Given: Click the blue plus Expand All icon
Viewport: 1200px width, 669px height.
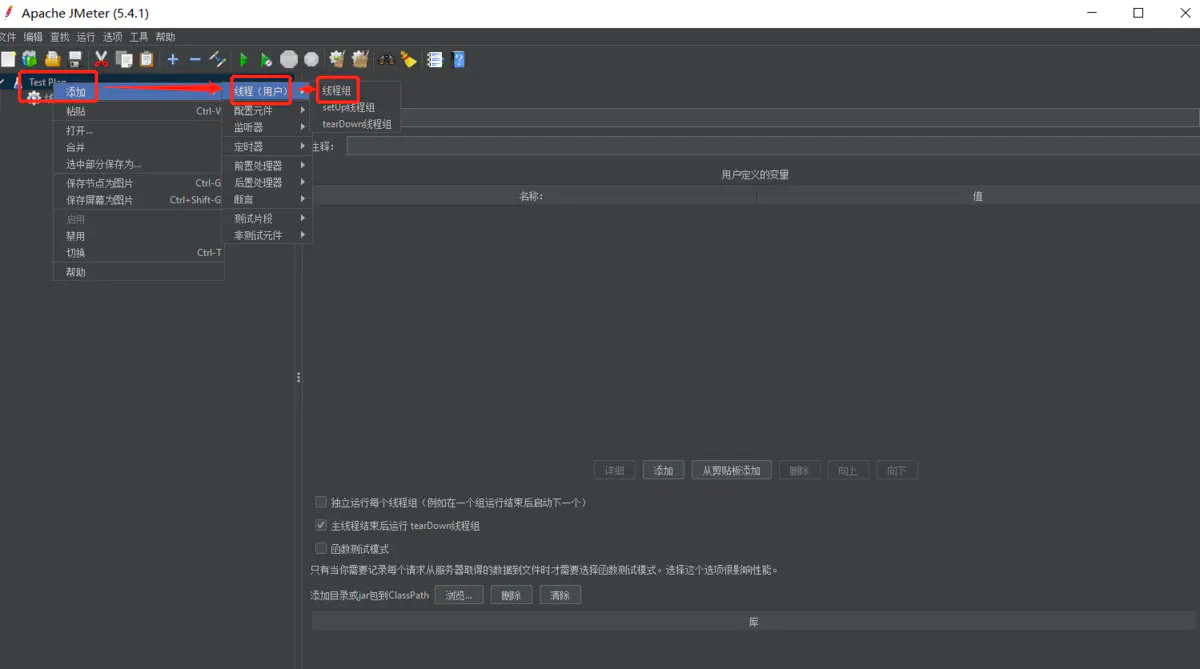Looking at the screenshot, I should 173,59.
